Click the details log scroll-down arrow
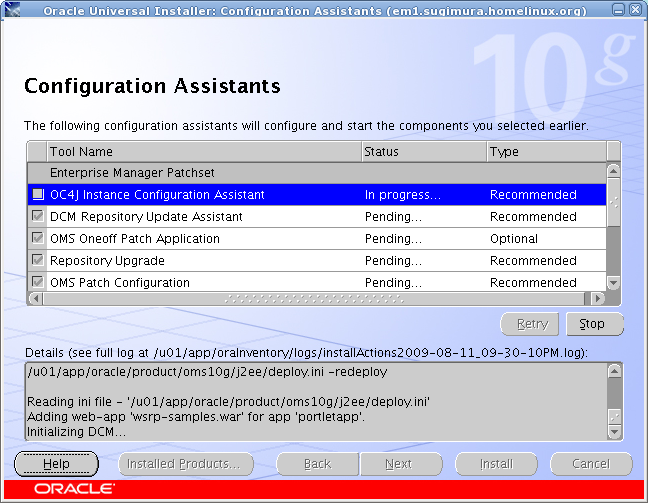Viewport: 648px width, 503px height. (x=615, y=432)
